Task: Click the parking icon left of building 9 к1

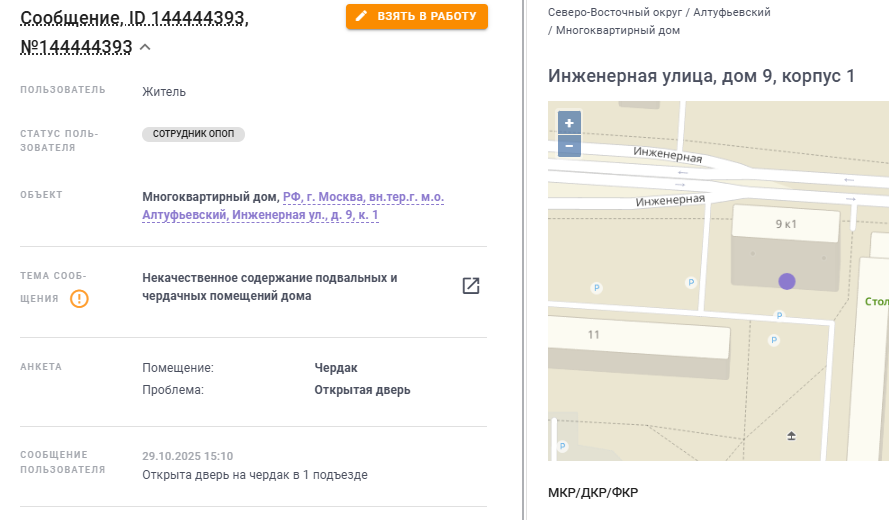Action: (x=689, y=283)
